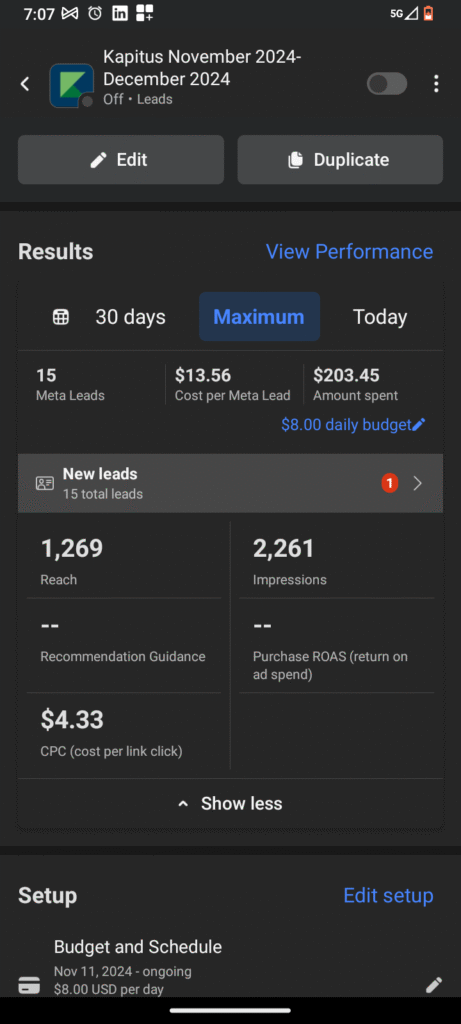This screenshot has width=461, height=1024.
Task: Tap the LinkedIn notification icon in status bar
Action: click(x=120, y=13)
